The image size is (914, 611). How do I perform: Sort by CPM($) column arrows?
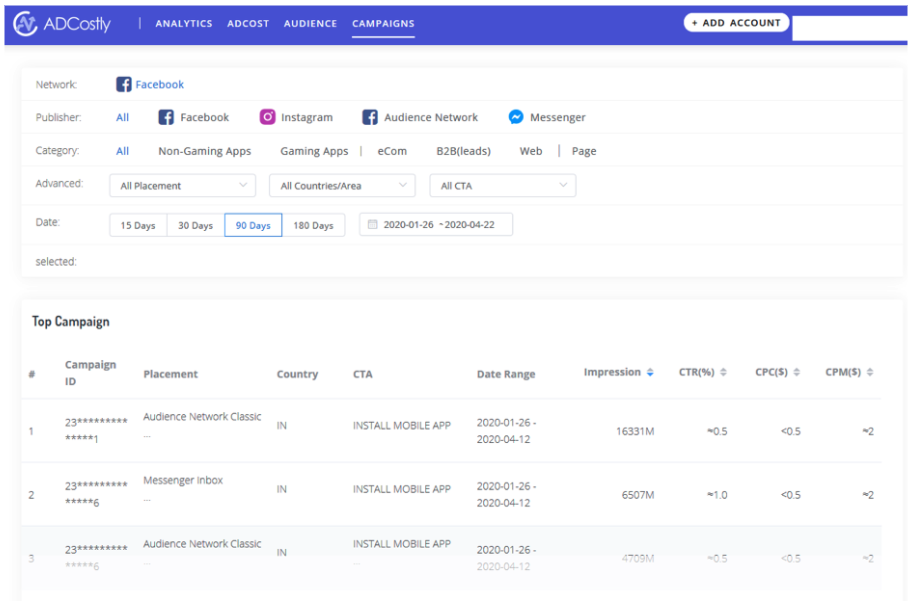pyautogui.click(x=870, y=373)
